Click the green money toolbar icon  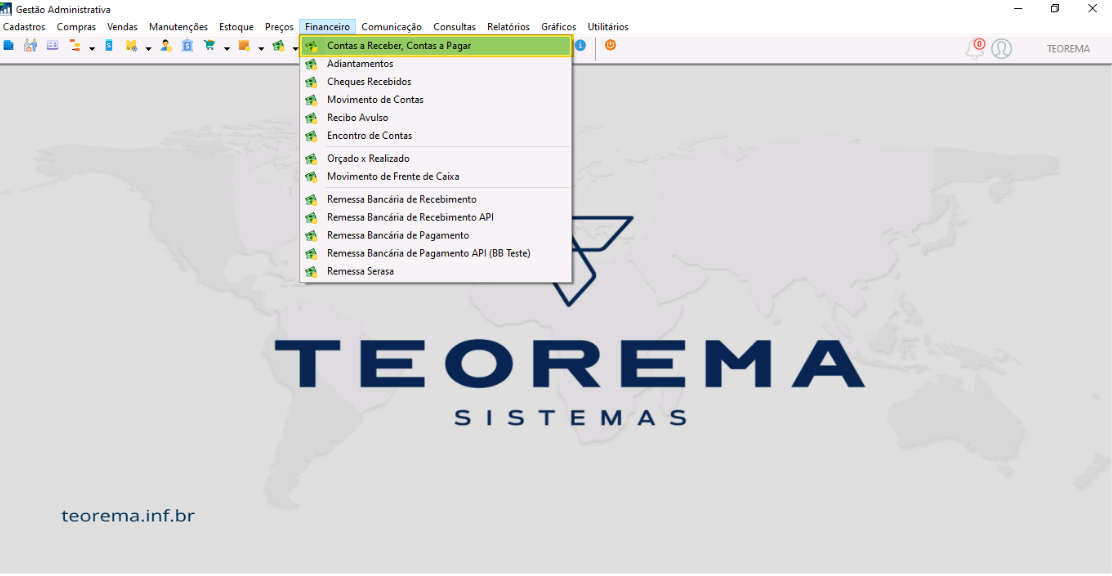click(x=279, y=46)
